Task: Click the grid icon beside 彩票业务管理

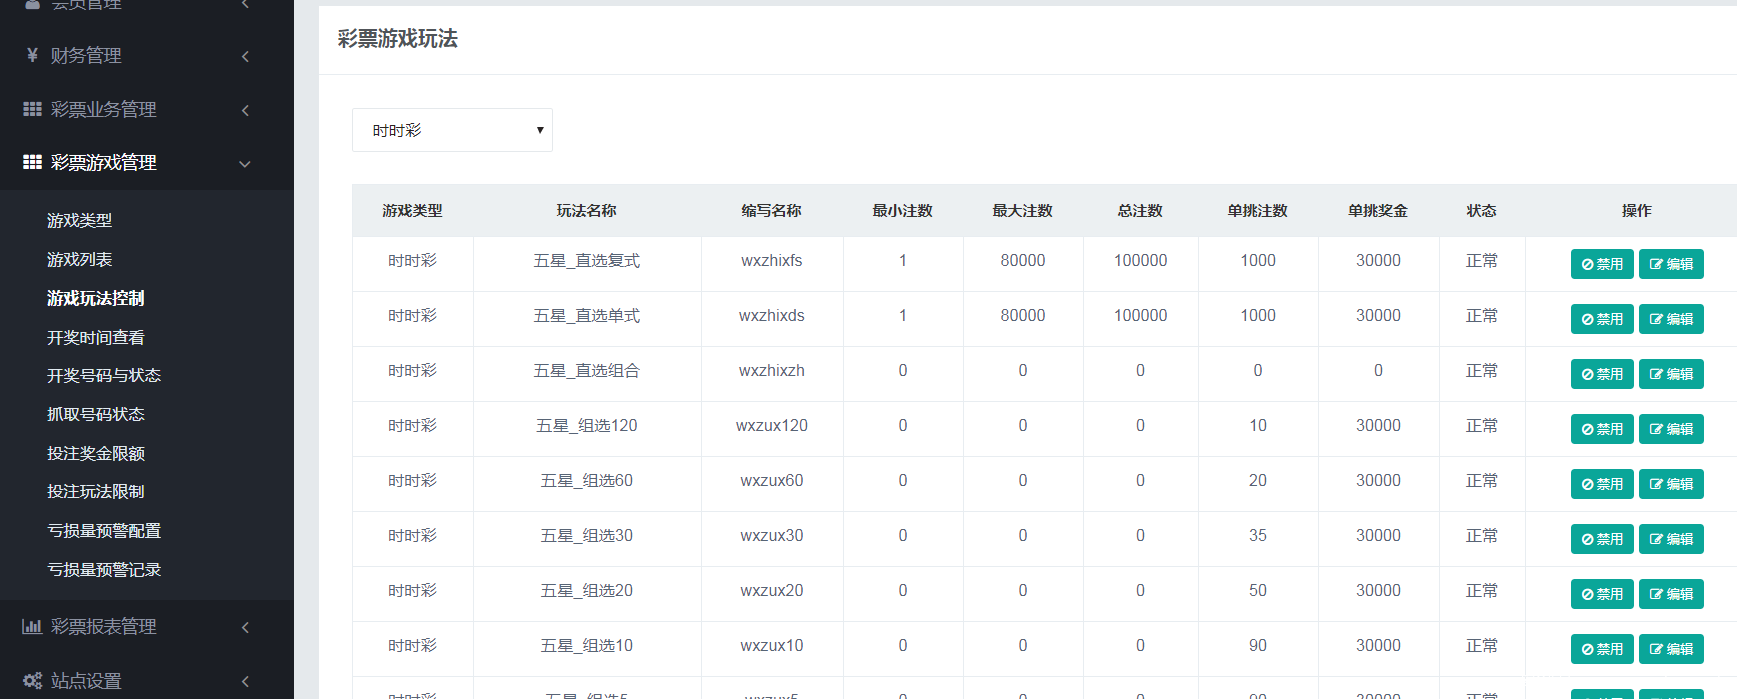Action: pyautogui.click(x=32, y=109)
